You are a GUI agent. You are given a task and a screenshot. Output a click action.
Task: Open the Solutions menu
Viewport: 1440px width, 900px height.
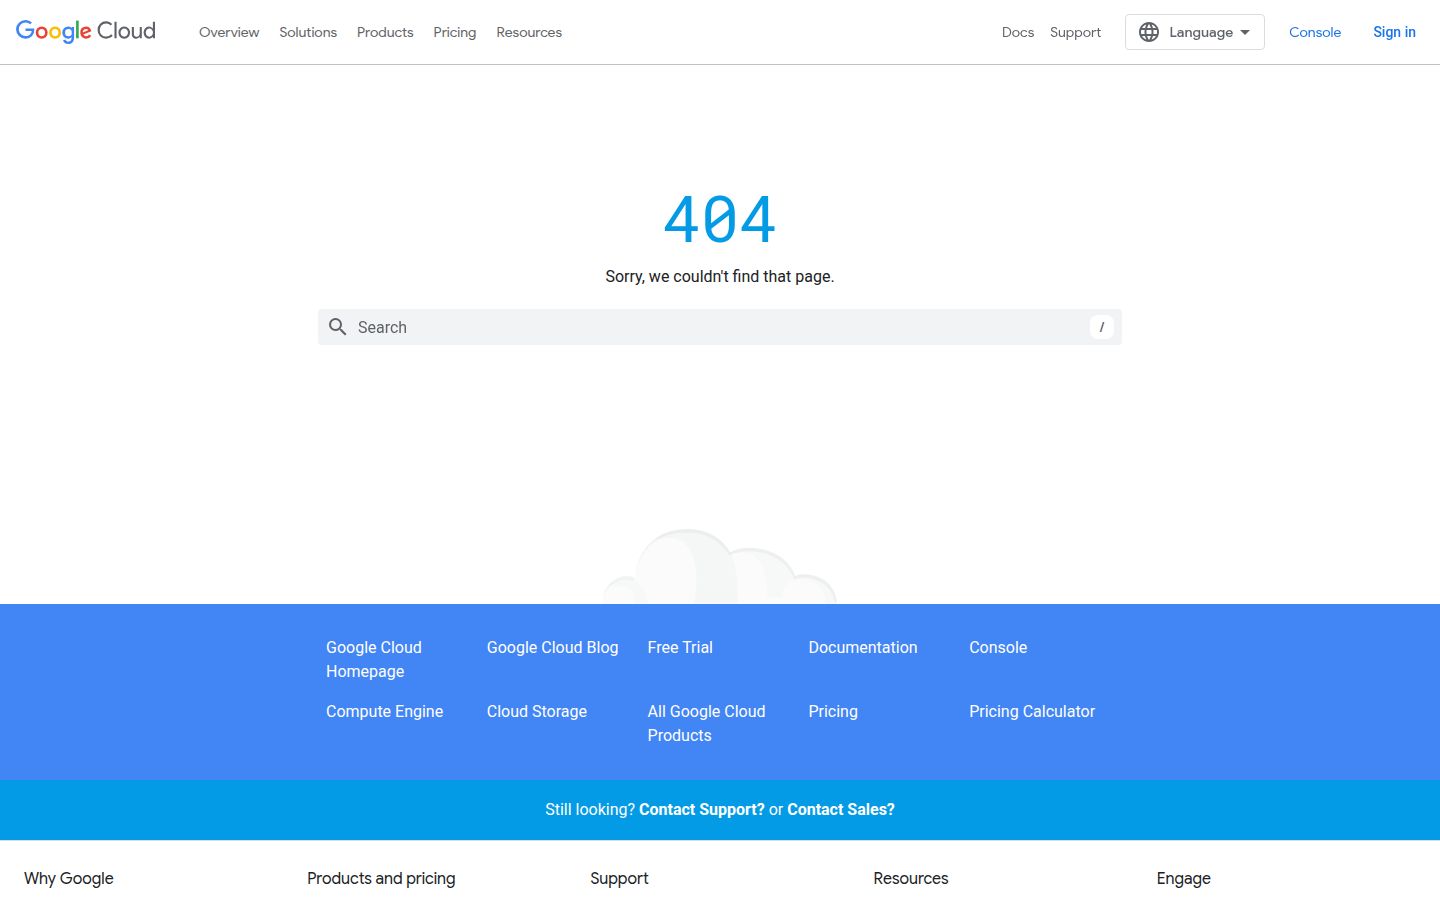tap(308, 32)
